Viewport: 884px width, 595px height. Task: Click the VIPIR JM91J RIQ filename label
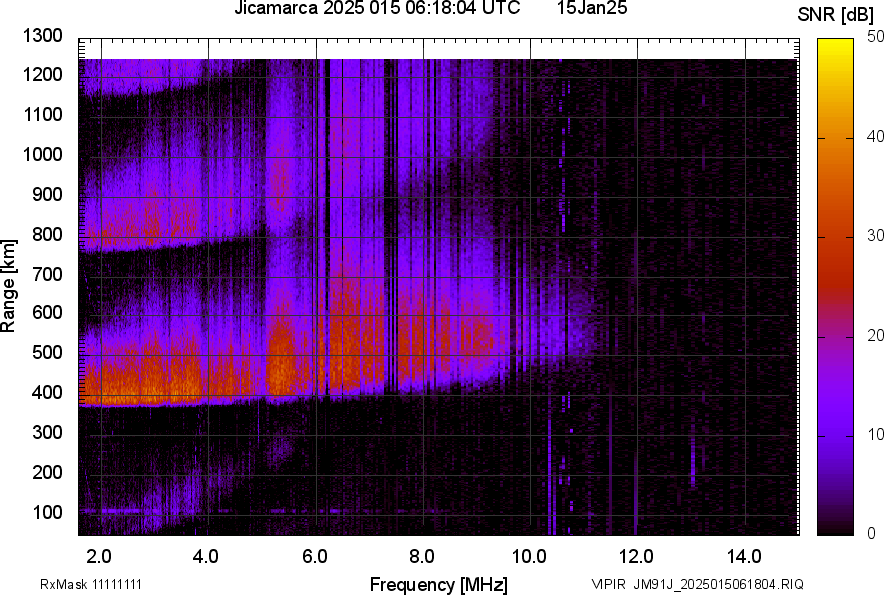click(697, 584)
